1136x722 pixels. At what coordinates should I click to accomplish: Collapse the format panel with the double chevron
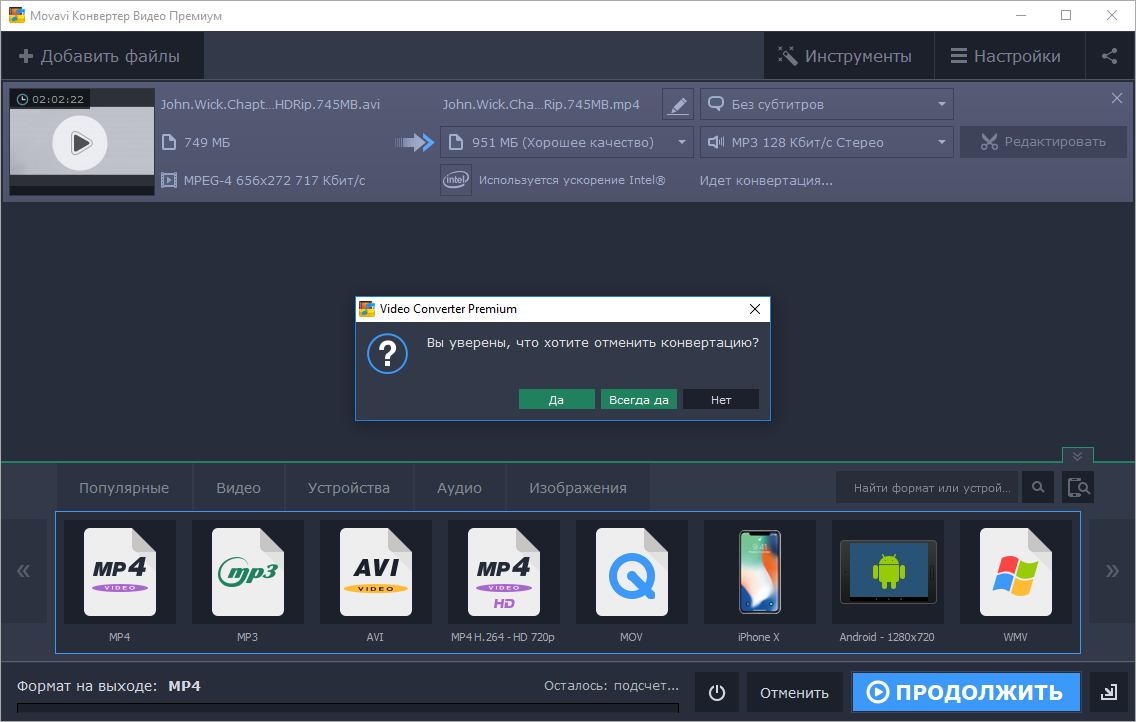click(x=1077, y=456)
